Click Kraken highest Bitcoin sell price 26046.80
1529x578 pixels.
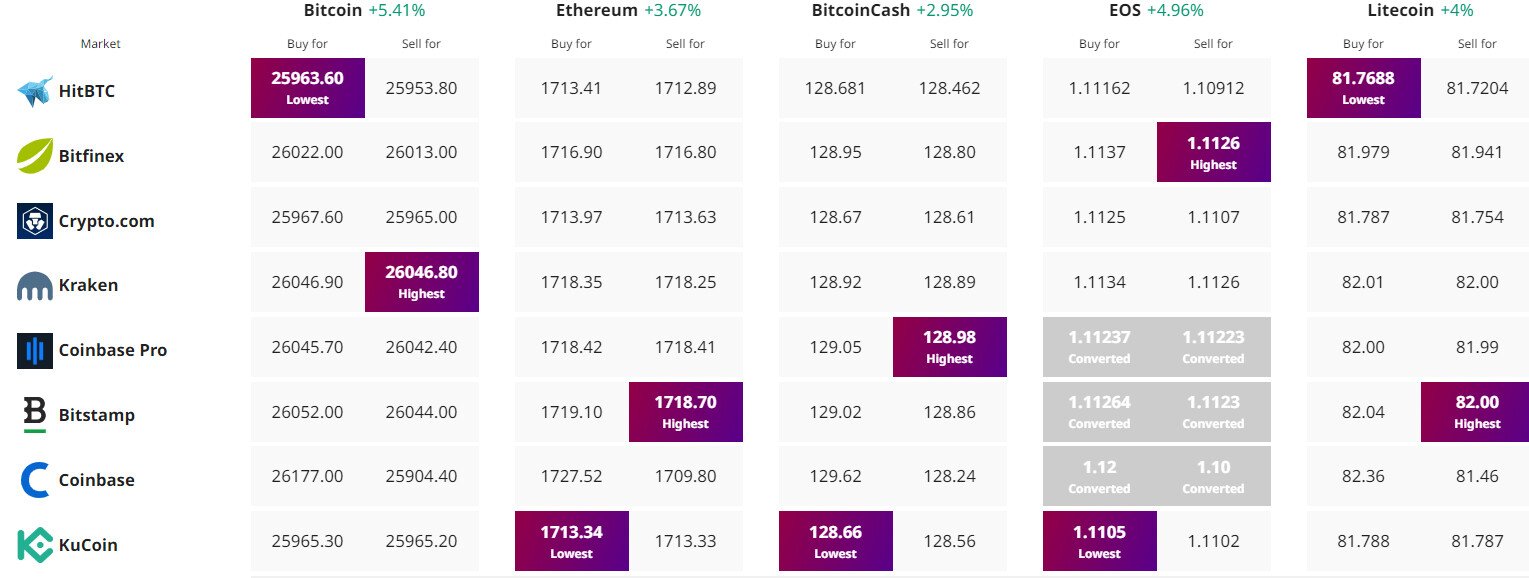[422, 282]
